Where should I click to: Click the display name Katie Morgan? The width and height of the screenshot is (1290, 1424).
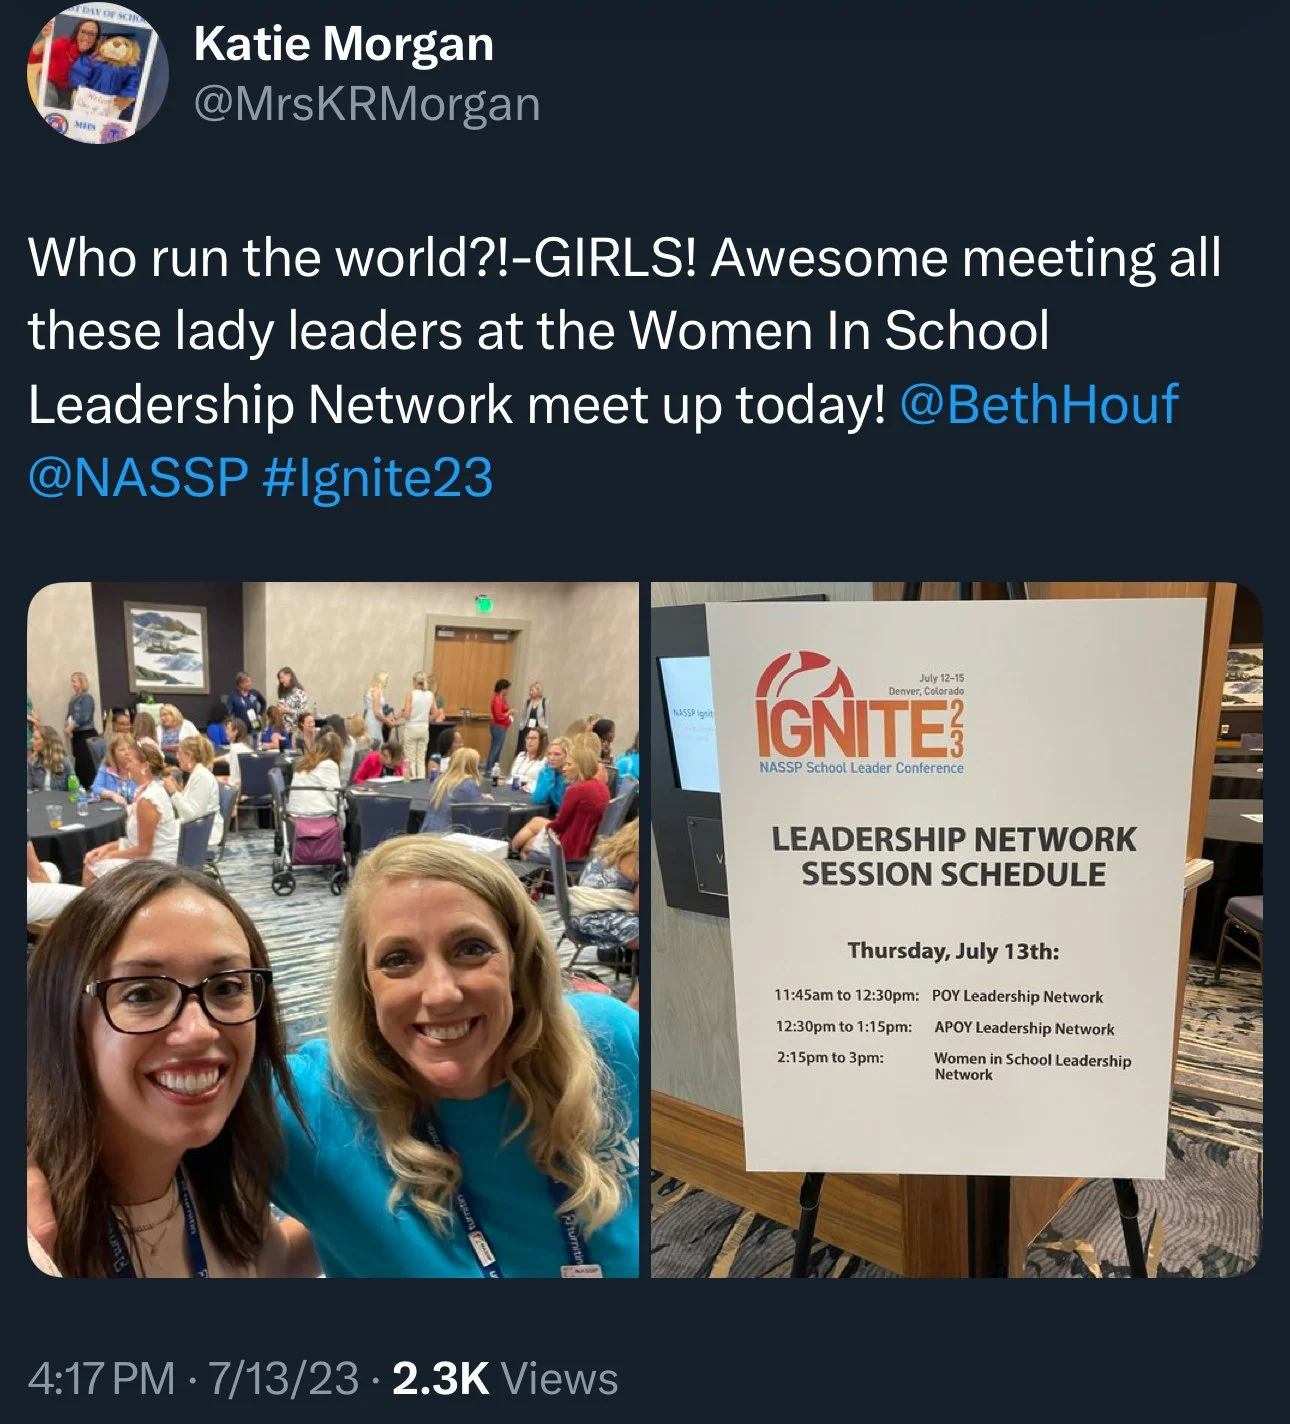click(343, 45)
